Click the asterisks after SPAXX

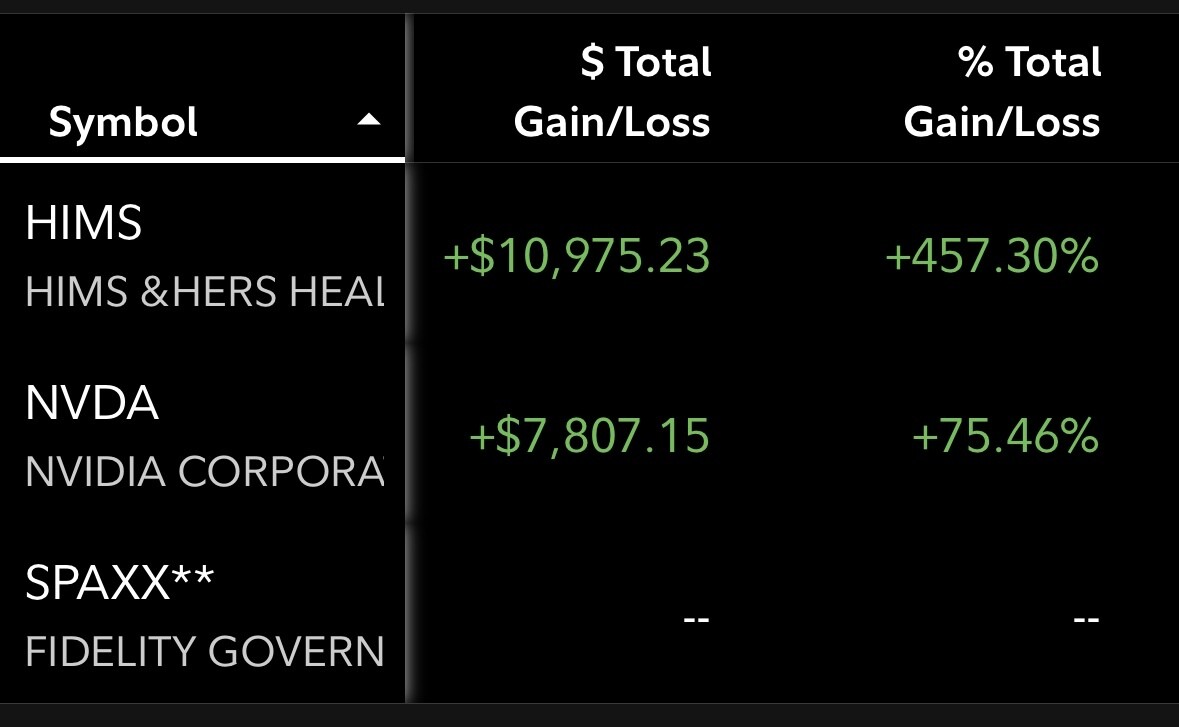tap(193, 576)
